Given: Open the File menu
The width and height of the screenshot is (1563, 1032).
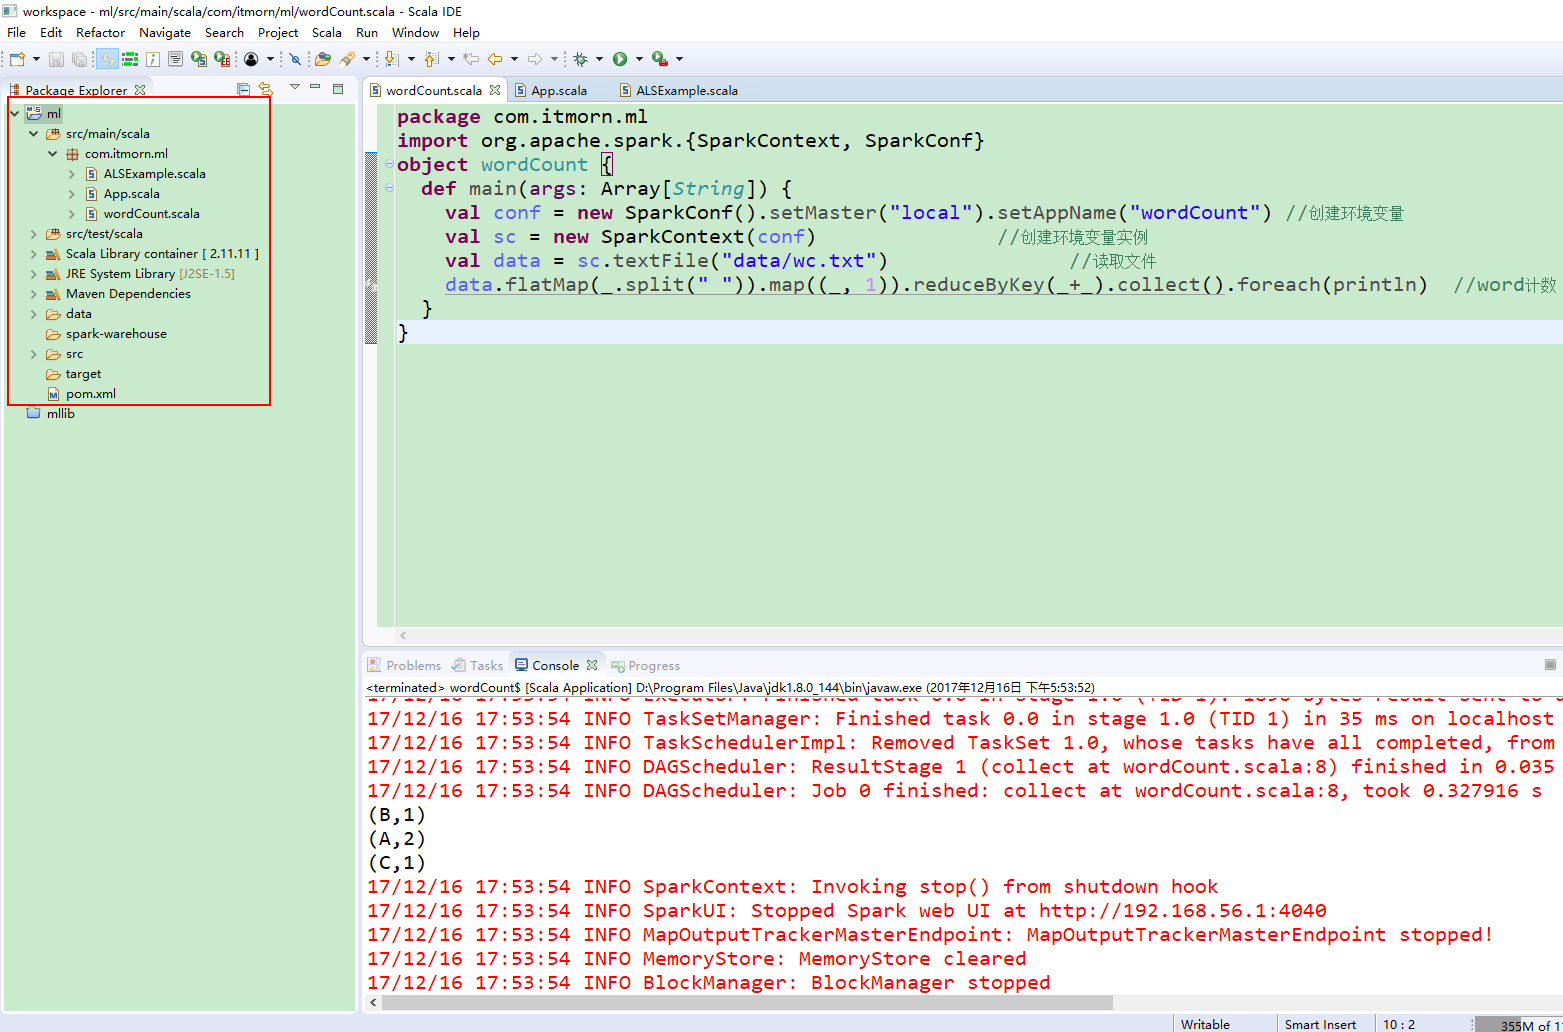Looking at the screenshot, I should (x=17, y=32).
